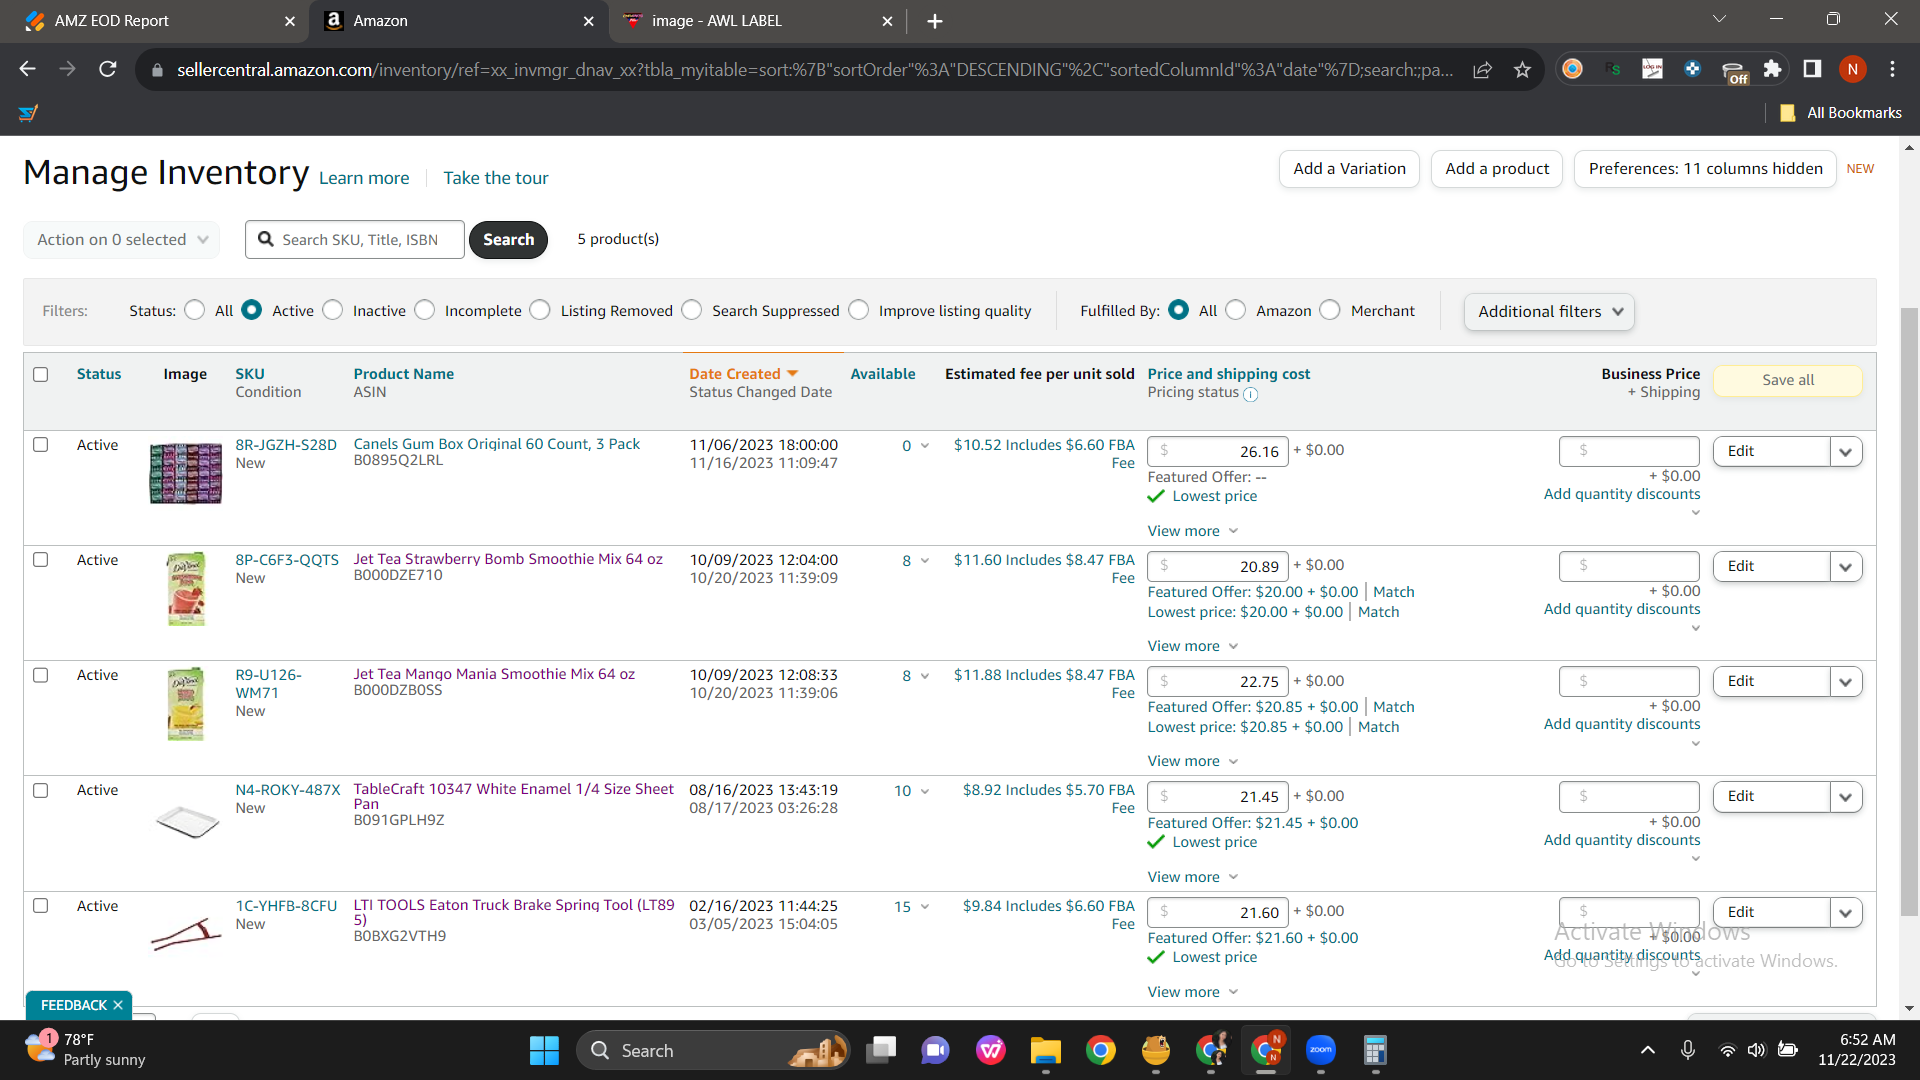
Task: Open the Windows Start menu
Action: pyautogui.click(x=544, y=1050)
